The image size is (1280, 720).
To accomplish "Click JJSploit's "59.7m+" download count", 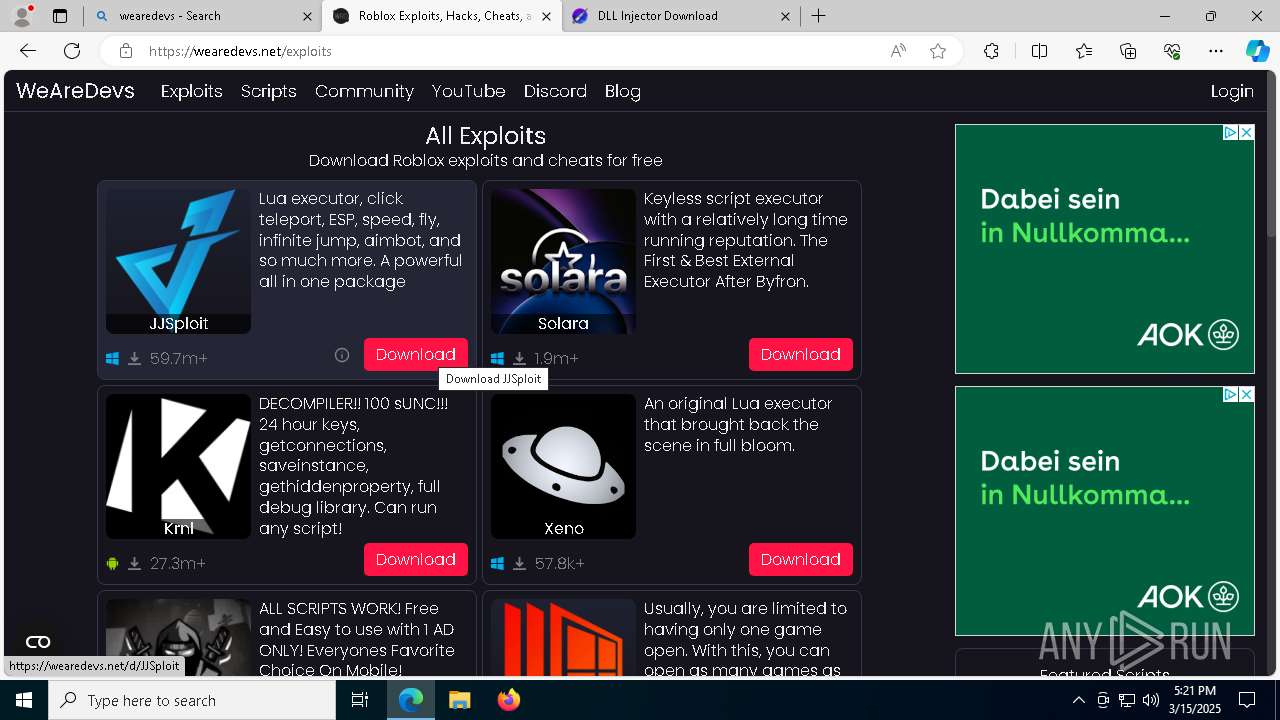I will tap(179, 358).
